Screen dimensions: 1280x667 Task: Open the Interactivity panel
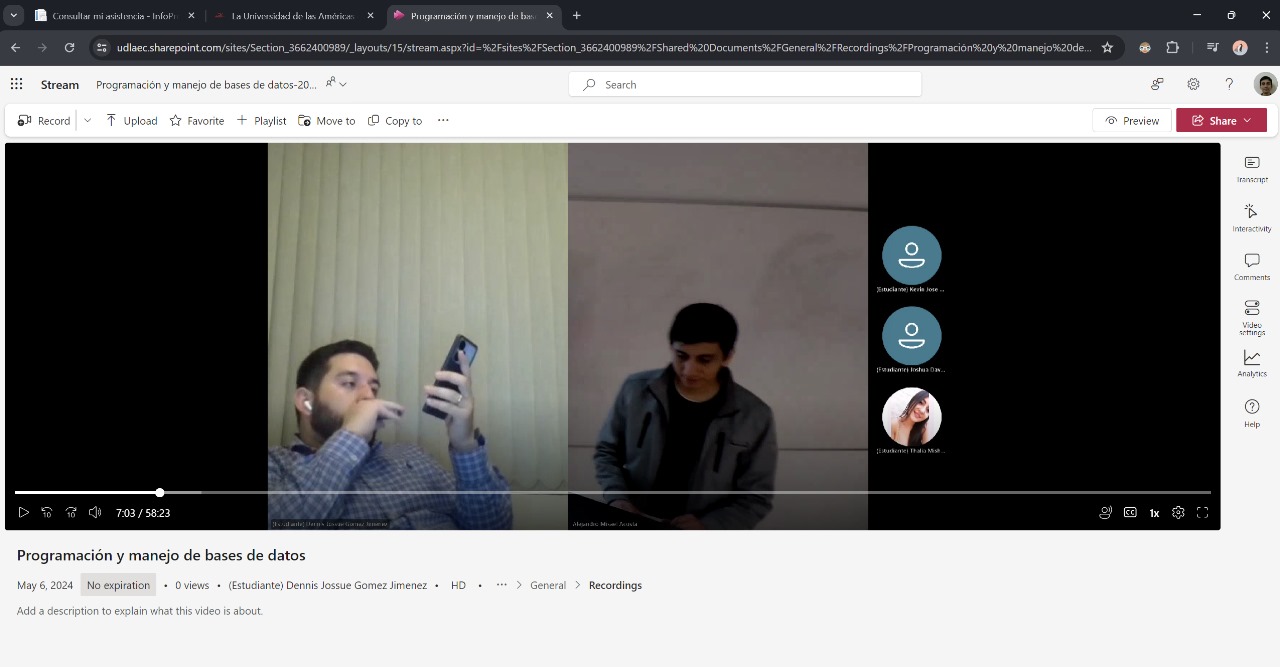tap(1251, 217)
